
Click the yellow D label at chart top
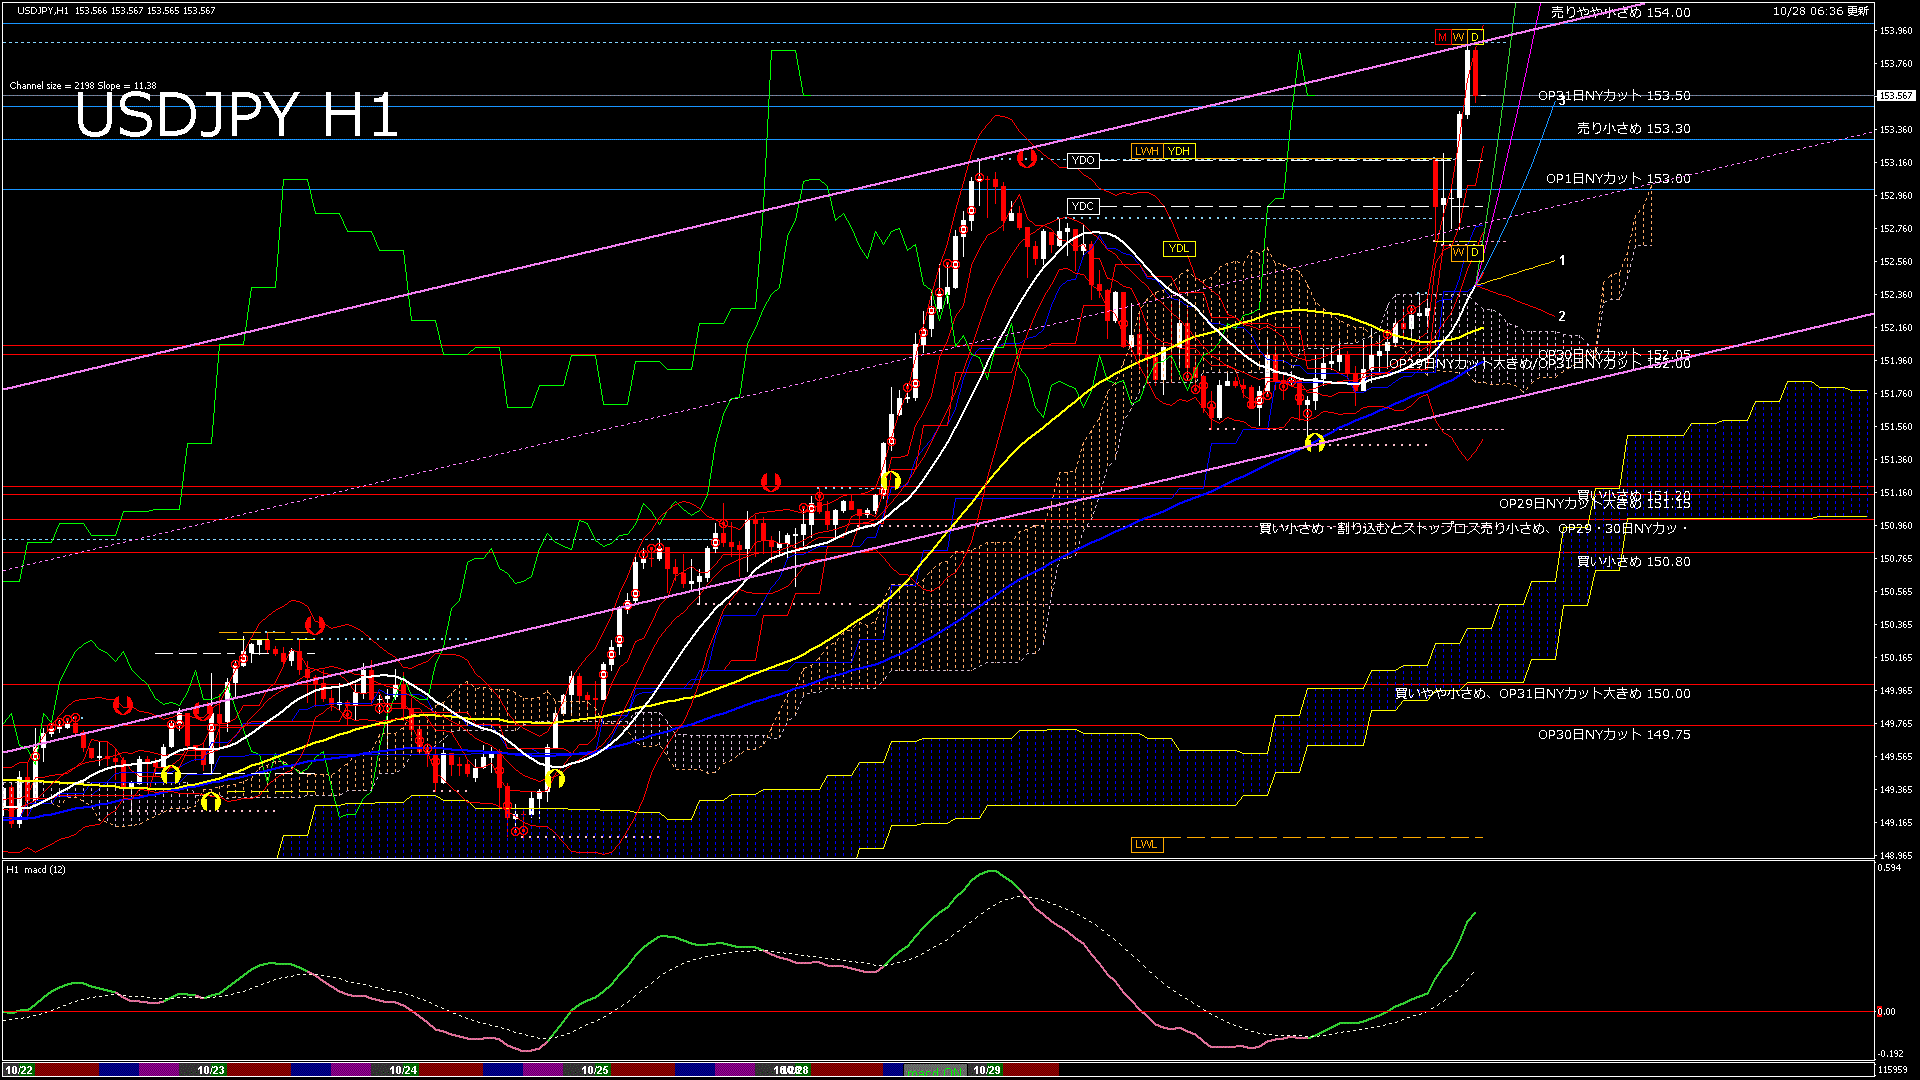click(x=1475, y=37)
